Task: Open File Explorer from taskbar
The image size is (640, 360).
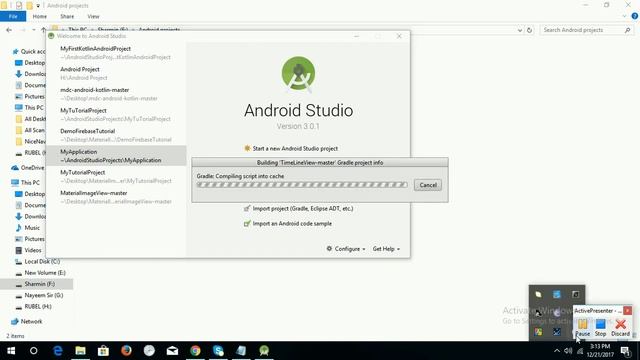Action: pos(80,351)
